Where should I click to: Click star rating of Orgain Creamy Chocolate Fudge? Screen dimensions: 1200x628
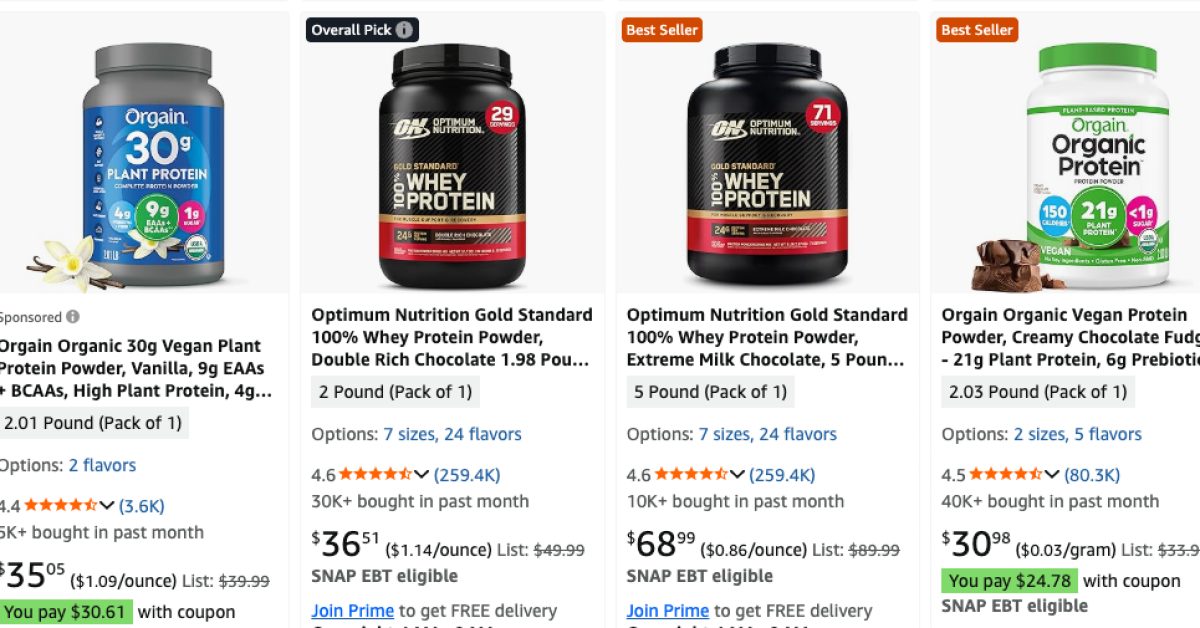point(1005,475)
